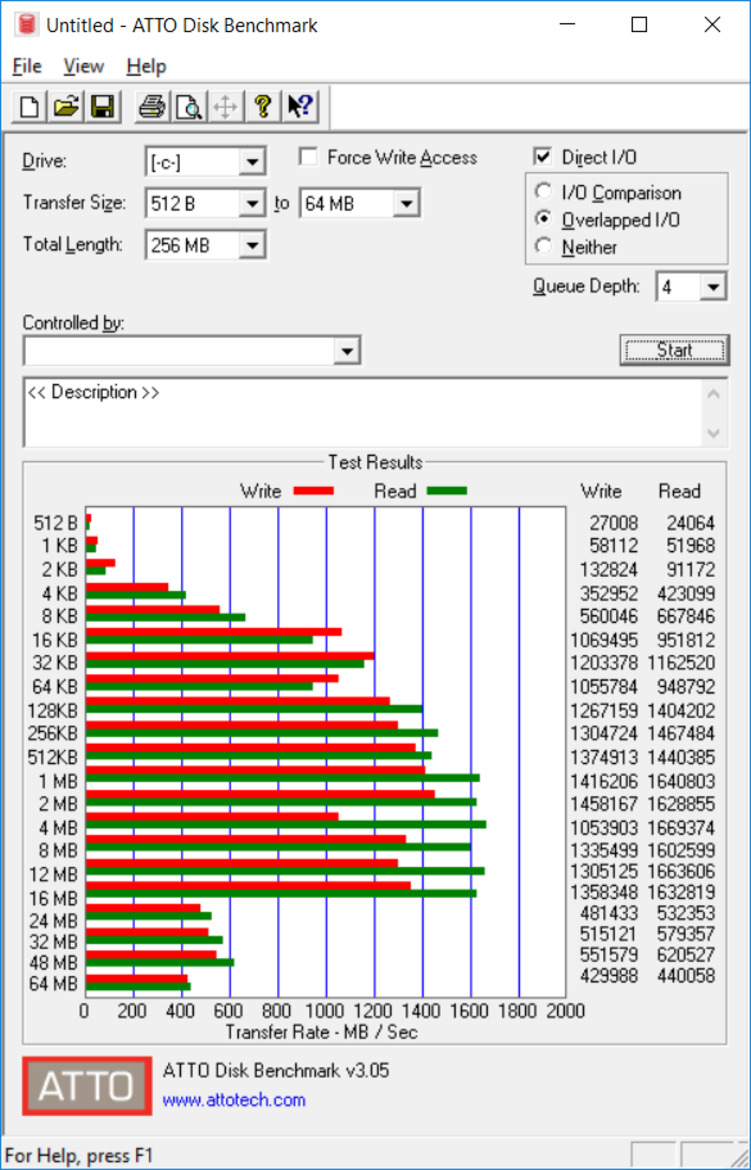Click into the Description text box
The width and height of the screenshot is (751, 1170).
pyautogui.click(x=363, y=413)
